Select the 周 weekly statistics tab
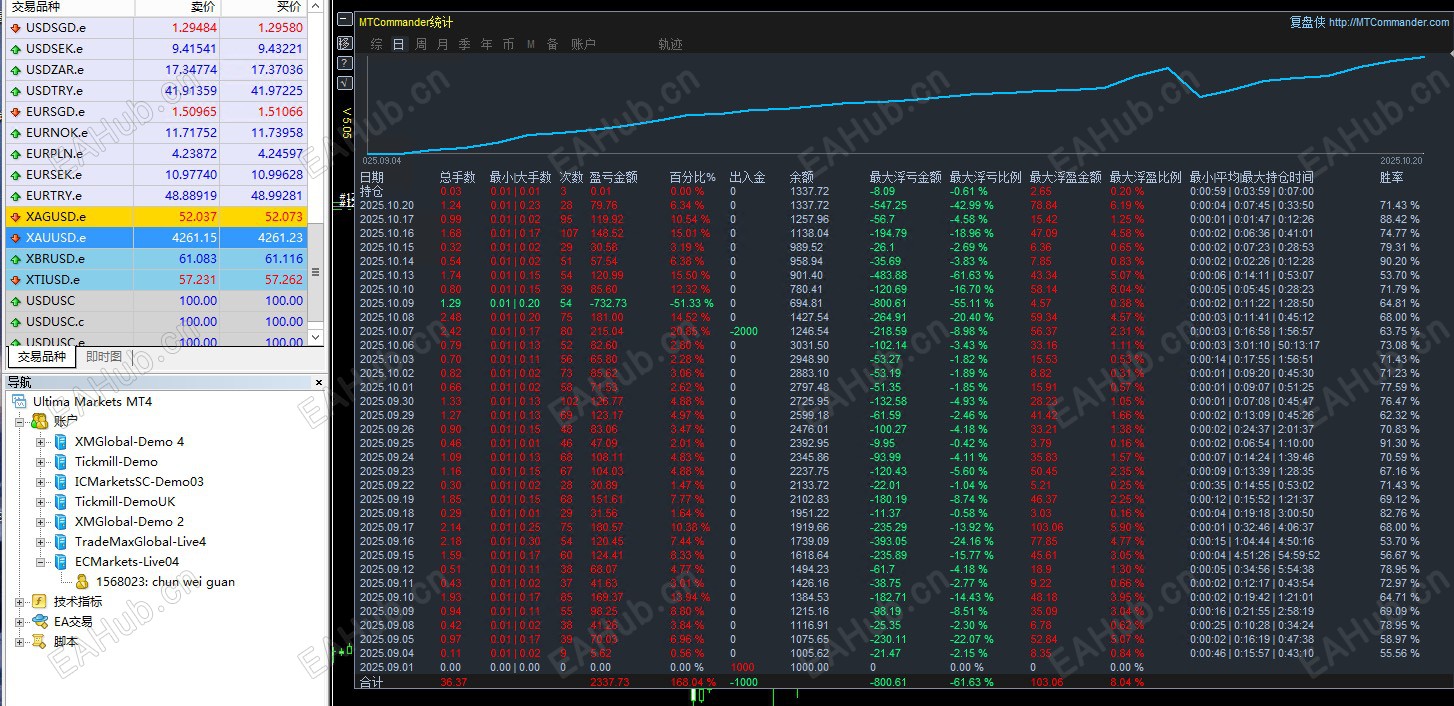Viewport: 1454px width, 706px height. pos(421,44)
